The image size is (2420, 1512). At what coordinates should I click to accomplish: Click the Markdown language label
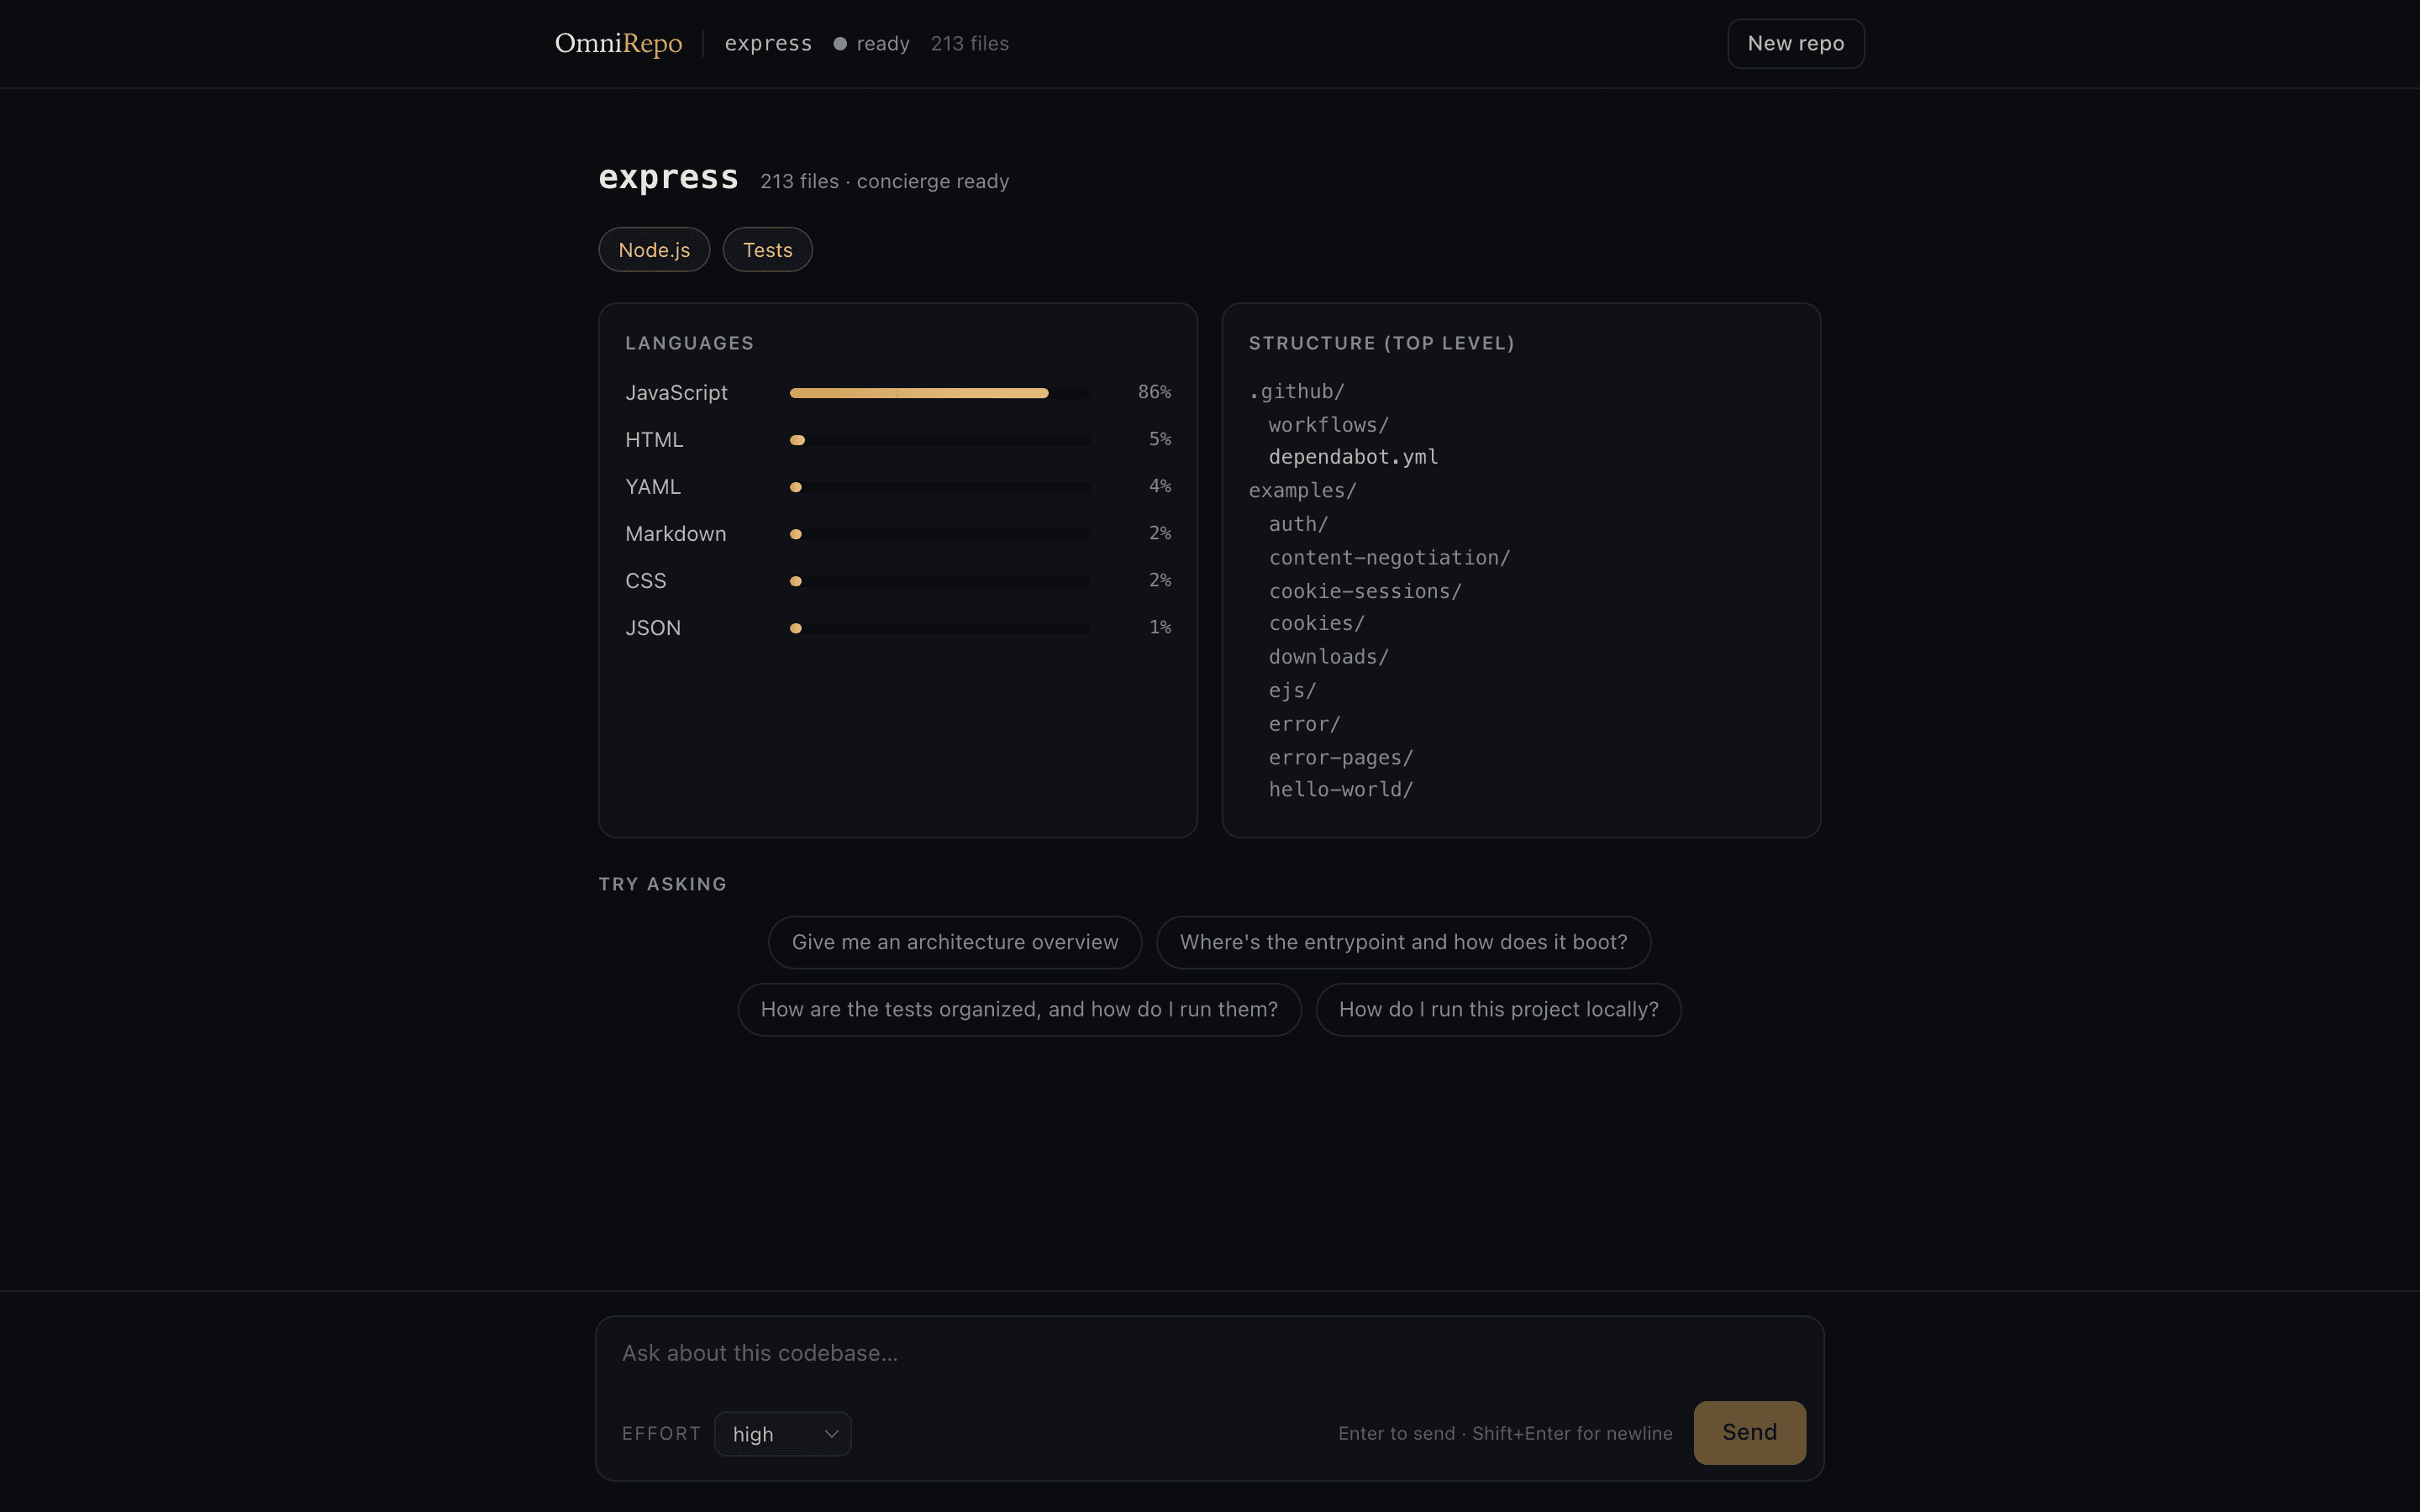[676, 534]
